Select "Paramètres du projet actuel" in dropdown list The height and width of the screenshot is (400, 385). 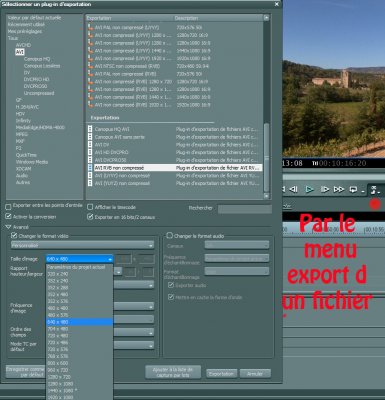80,267
